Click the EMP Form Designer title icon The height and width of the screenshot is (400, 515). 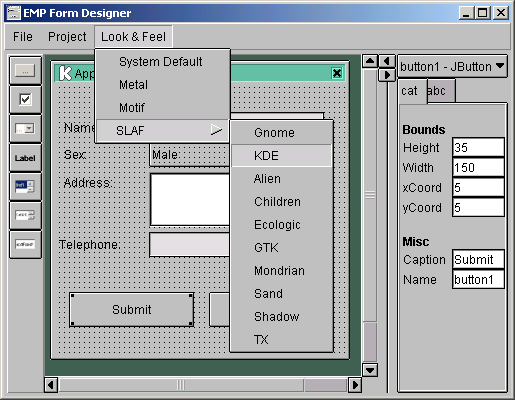click(x=13, y=13)
